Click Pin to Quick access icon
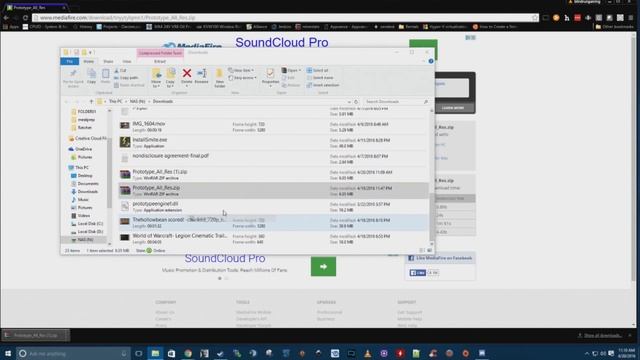This screenshot has height=360, width=640. 73,78
